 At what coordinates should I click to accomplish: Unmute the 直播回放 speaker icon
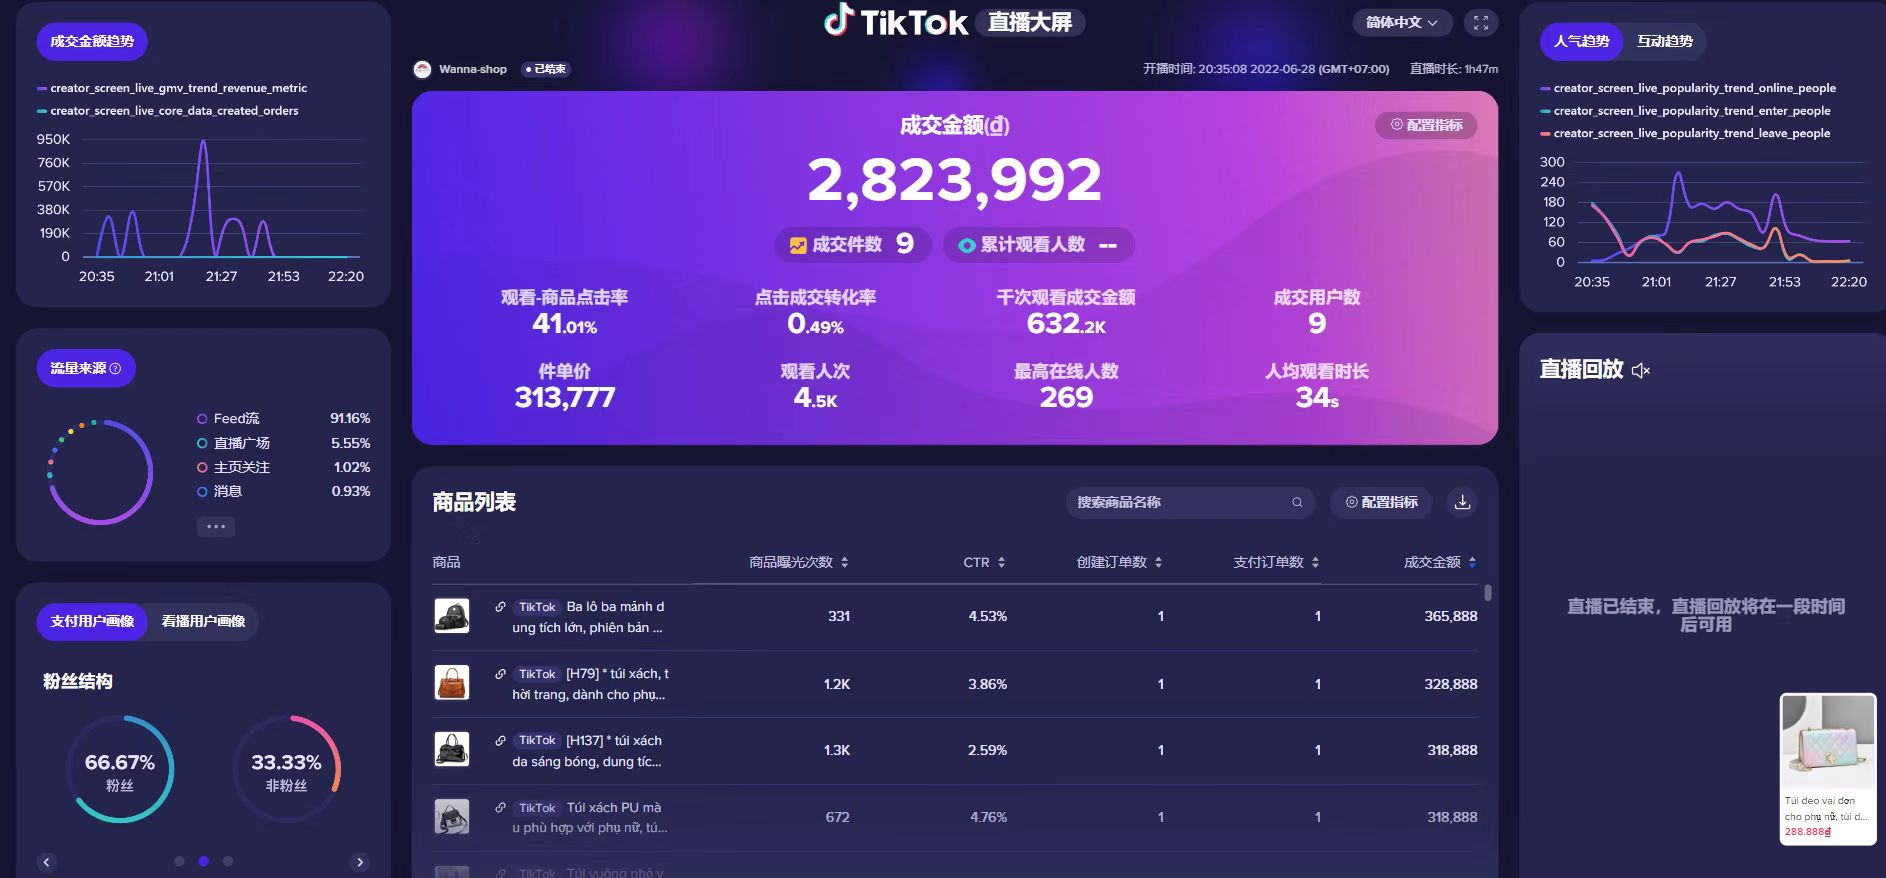coord(1640,371)
